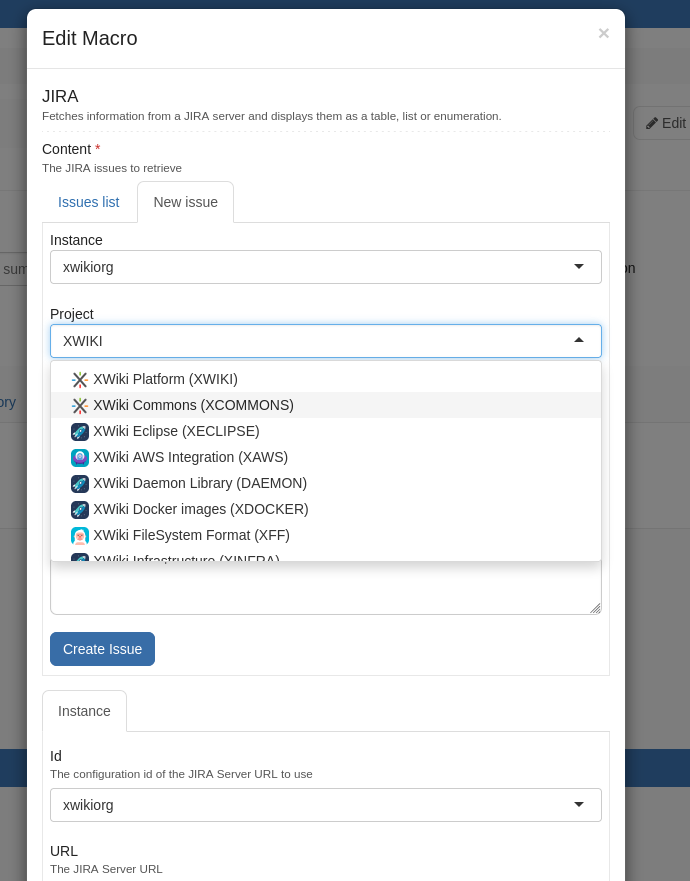Click the XWiki Platform project icon
This screenshot has width=690, height=881.
(x=80, y=380)
